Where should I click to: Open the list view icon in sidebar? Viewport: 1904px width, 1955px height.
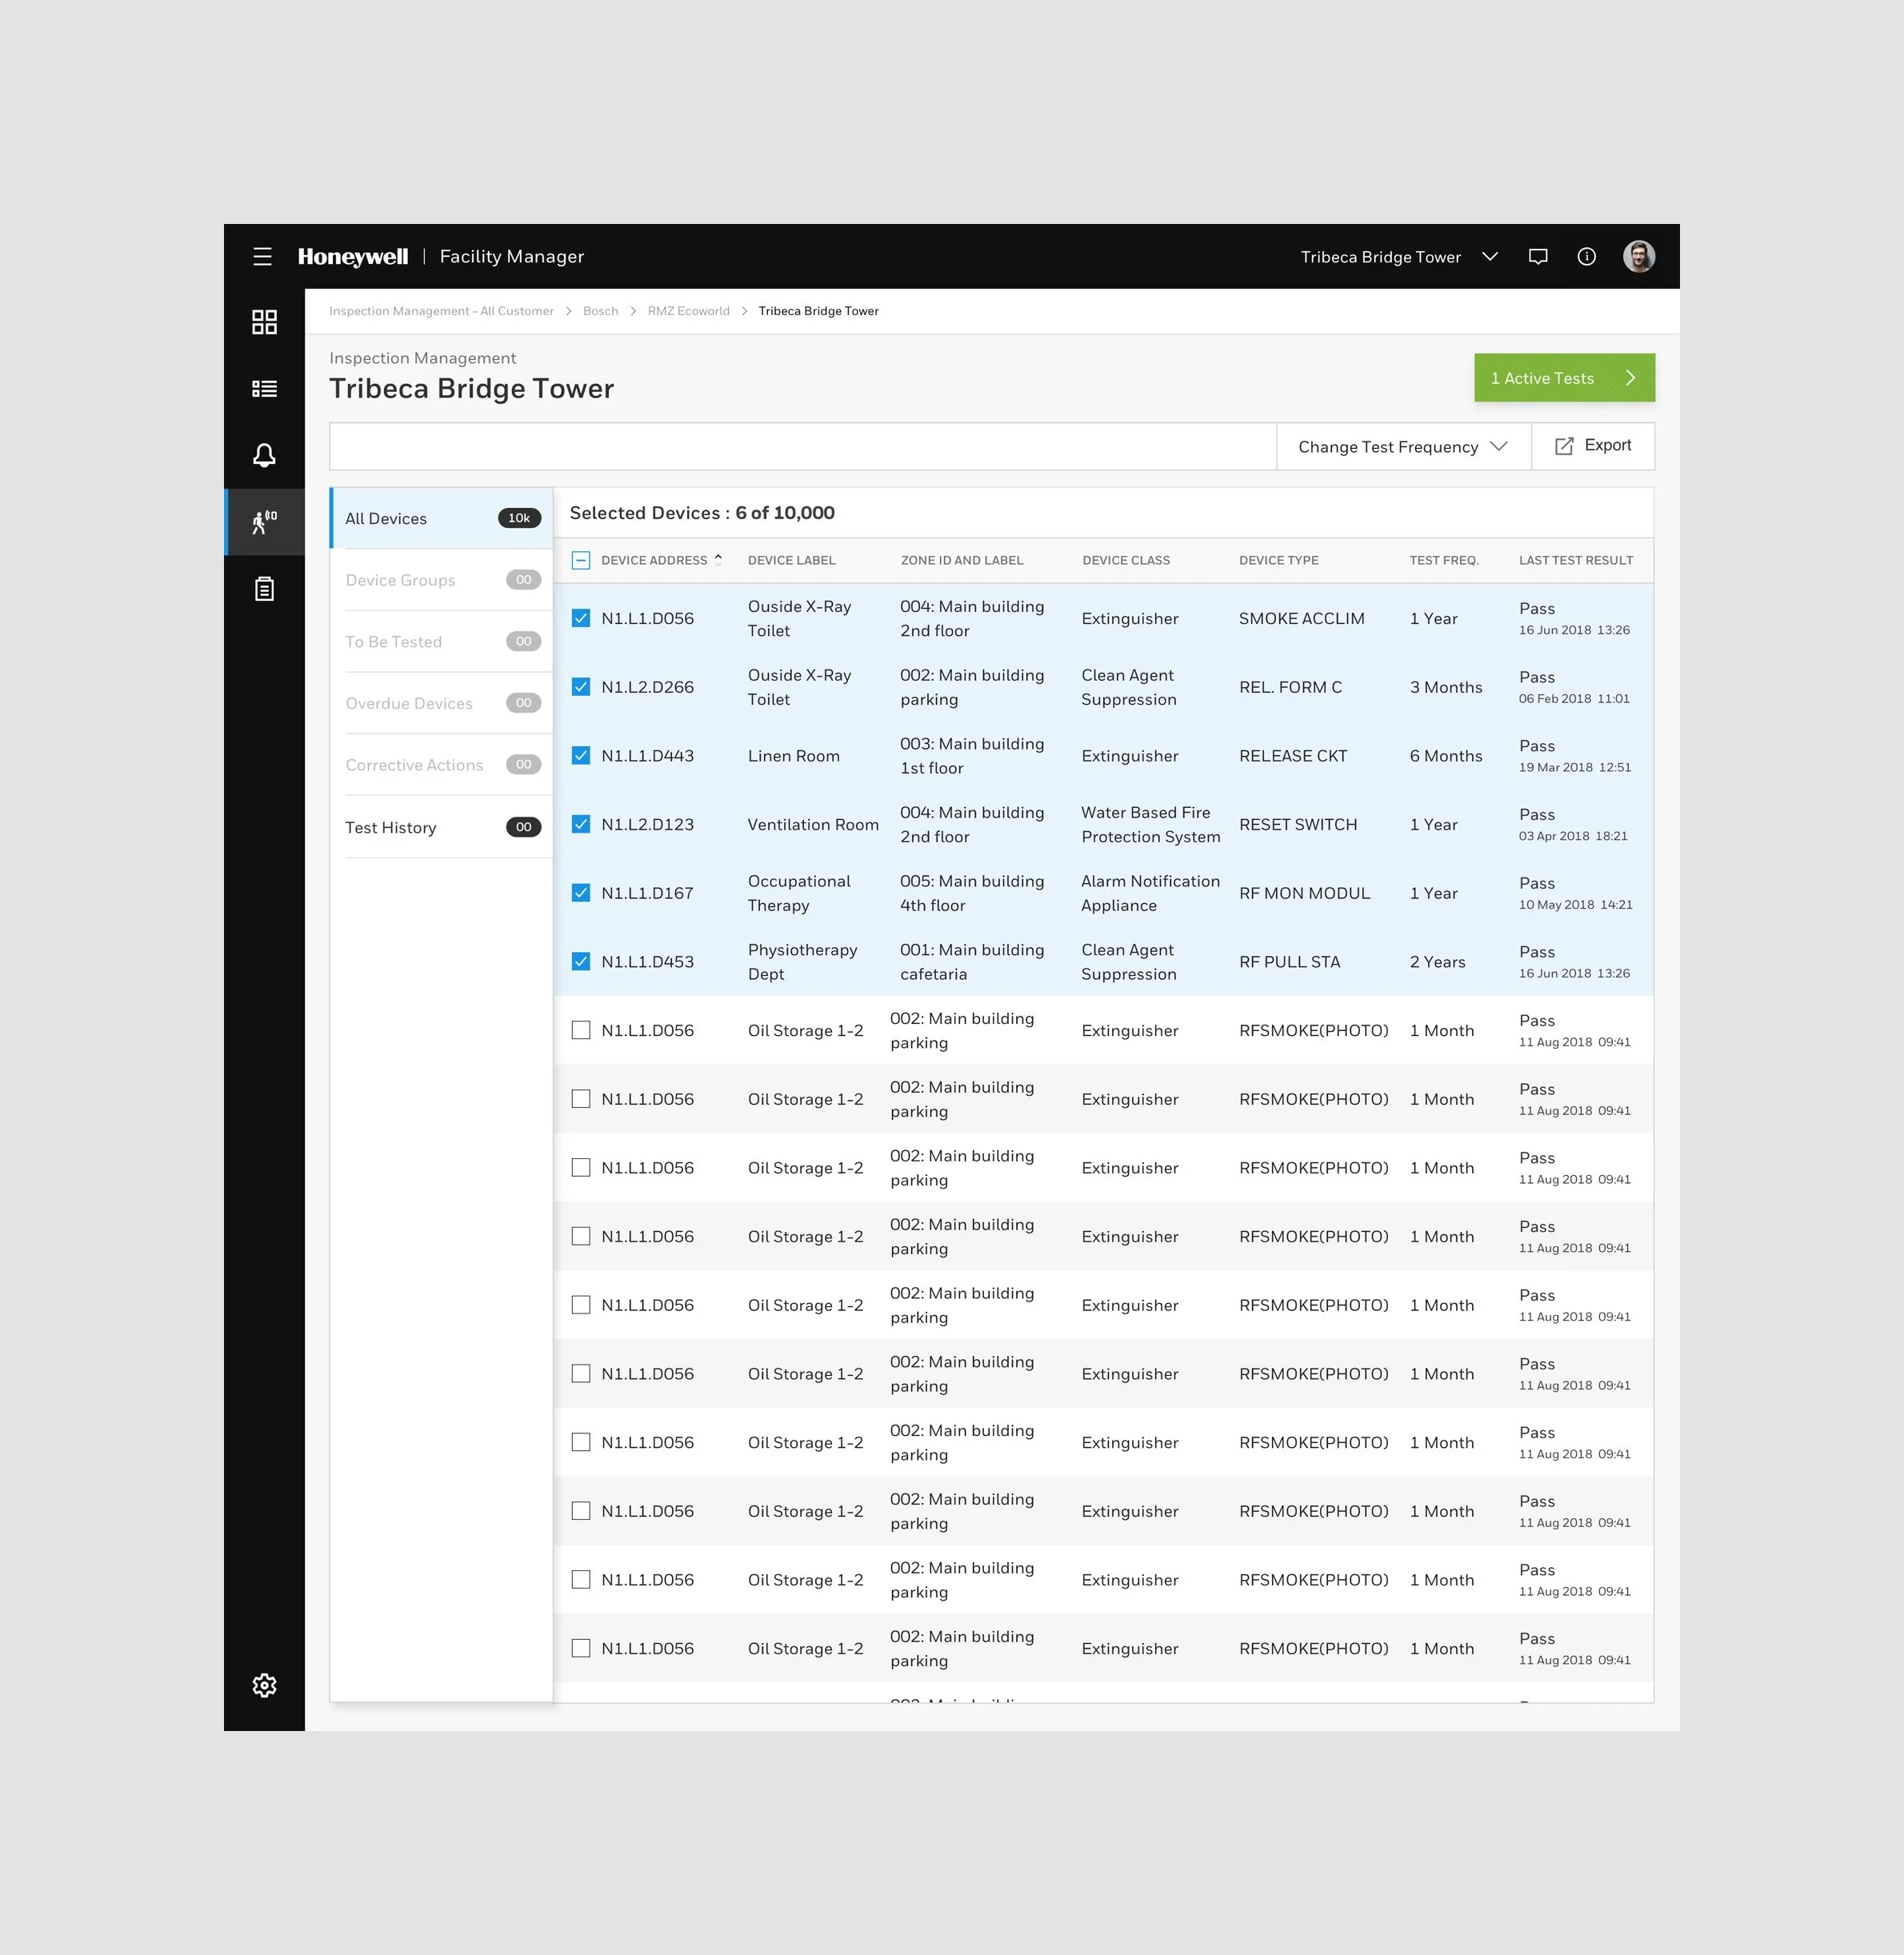pyautogui.click(x=264, y=389)
